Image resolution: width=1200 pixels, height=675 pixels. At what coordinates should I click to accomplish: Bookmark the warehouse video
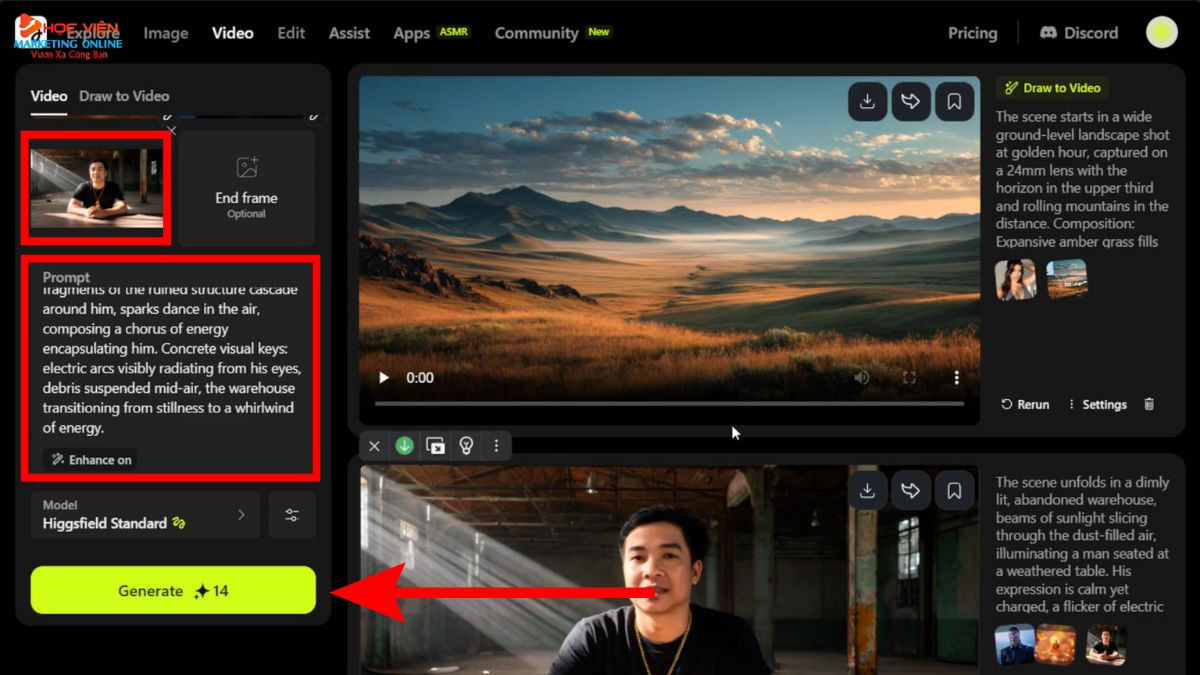954,490
